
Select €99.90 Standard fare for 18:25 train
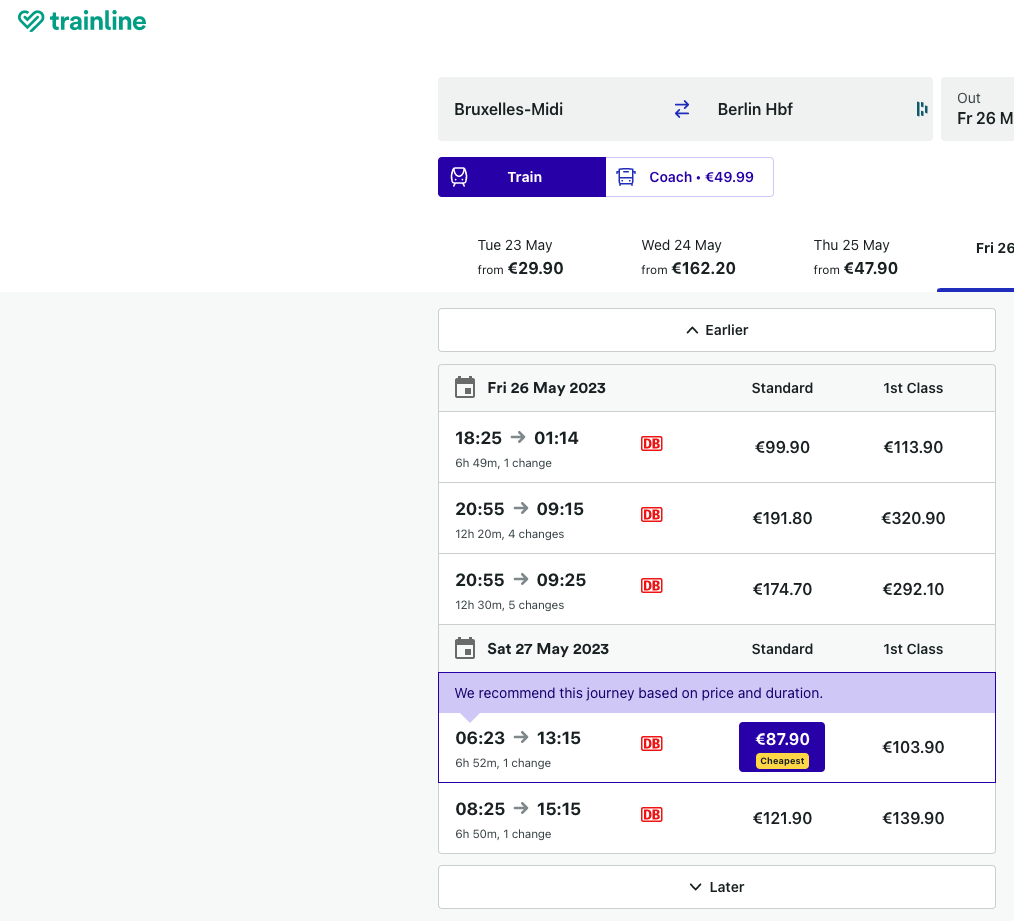click(782, 447)
